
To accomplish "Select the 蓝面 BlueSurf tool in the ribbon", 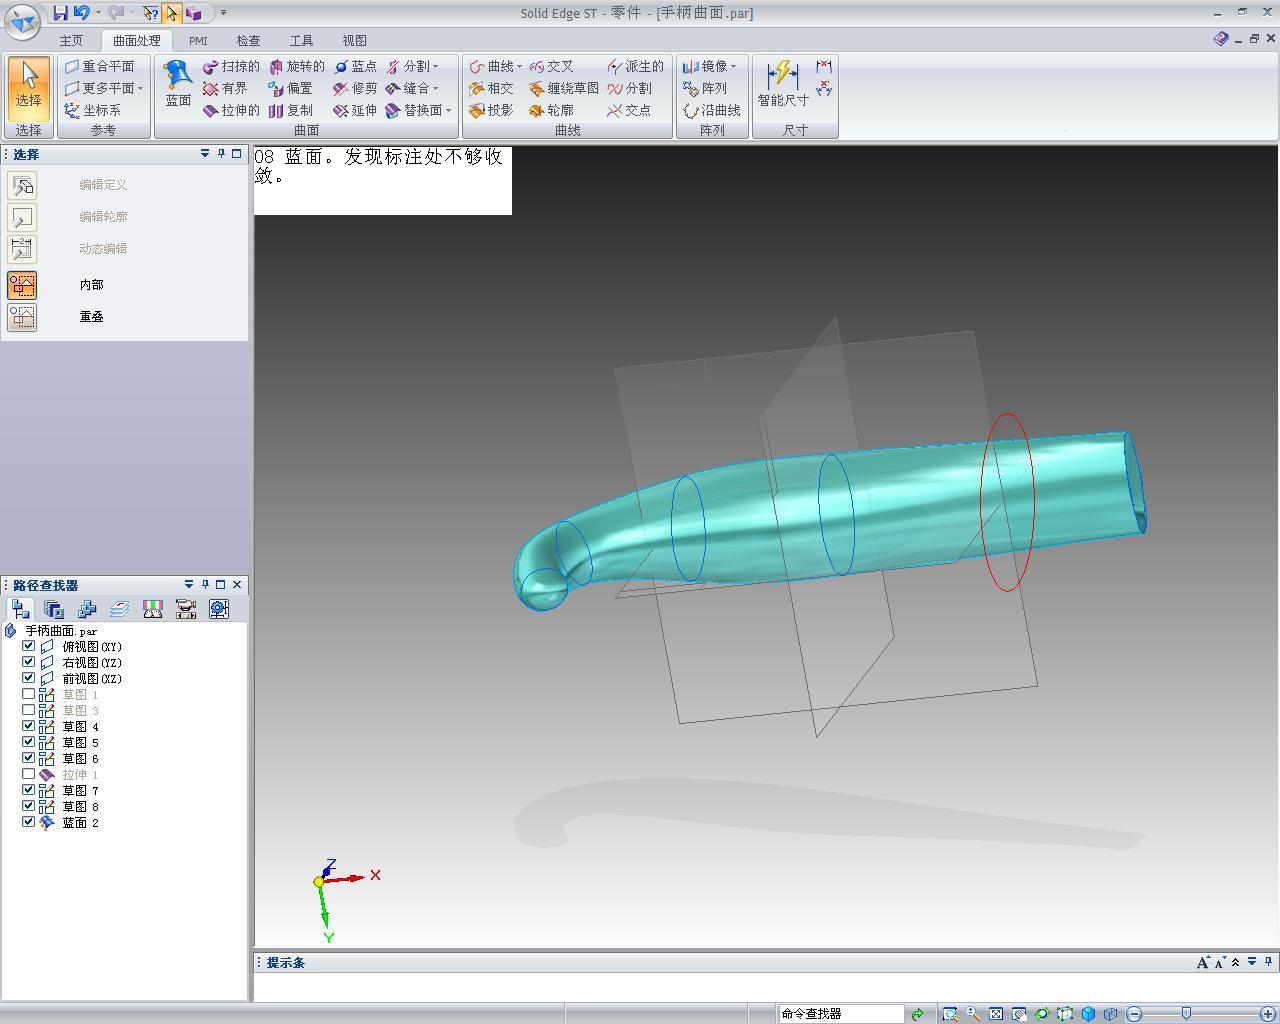I will (178, 85).
